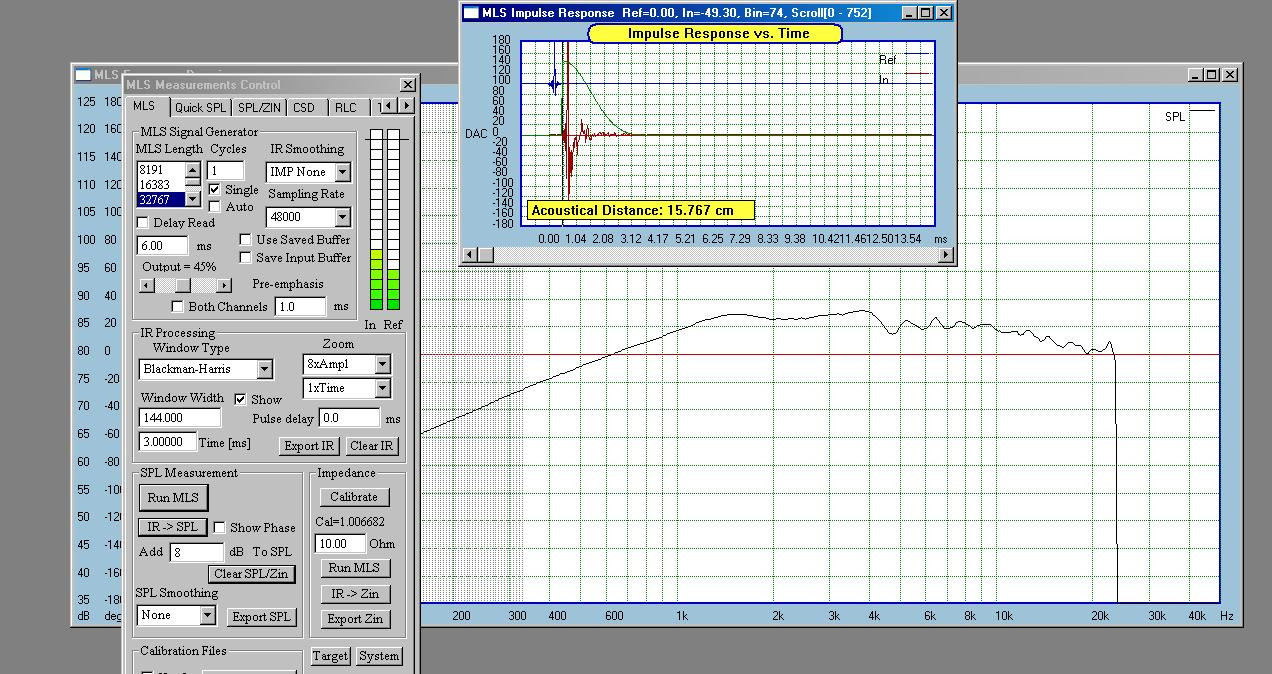Click the MLS Length list up arrow
1272x674 pixels.
pyautogui.click(x=192, y=170)
